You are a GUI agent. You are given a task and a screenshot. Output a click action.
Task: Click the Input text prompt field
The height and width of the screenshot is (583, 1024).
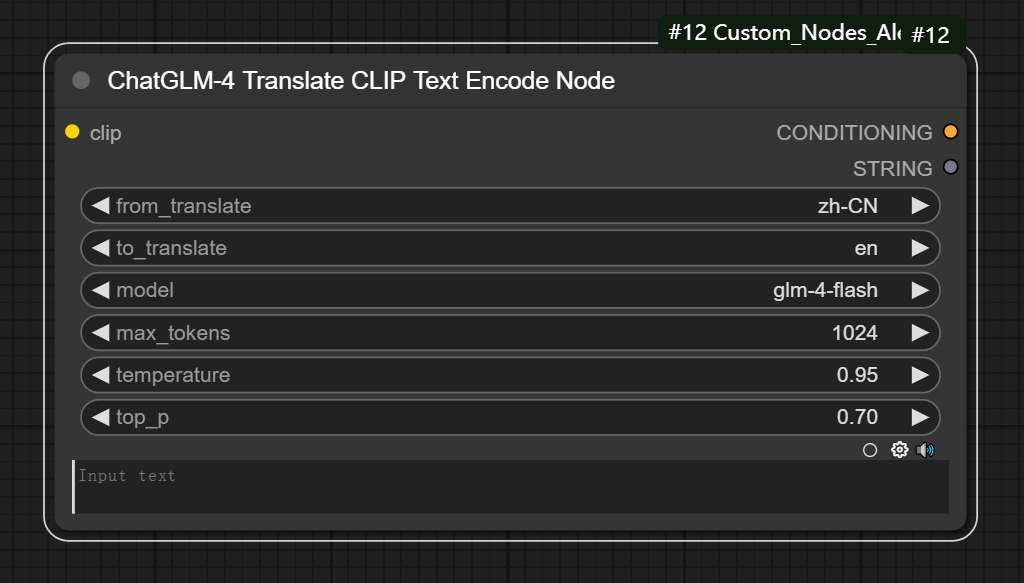click(x=510, y=487)
